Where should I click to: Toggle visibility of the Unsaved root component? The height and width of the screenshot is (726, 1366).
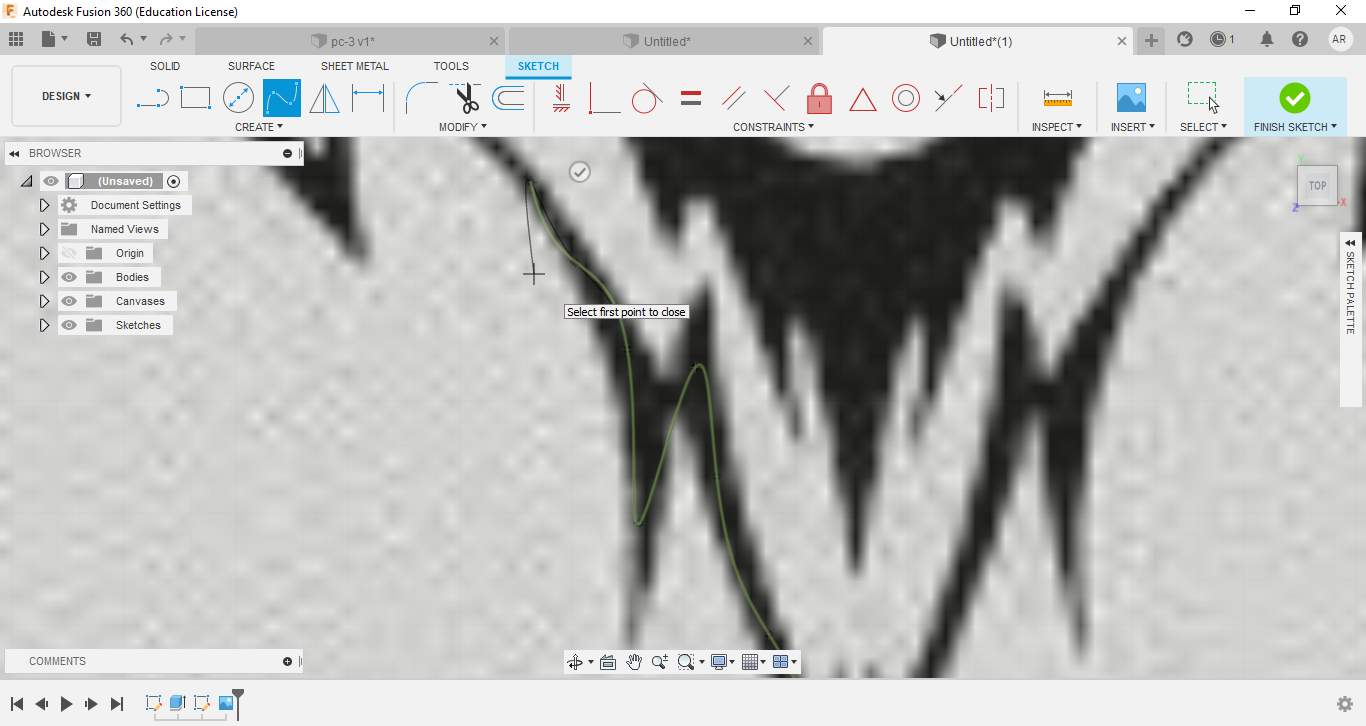coord(51,181)
